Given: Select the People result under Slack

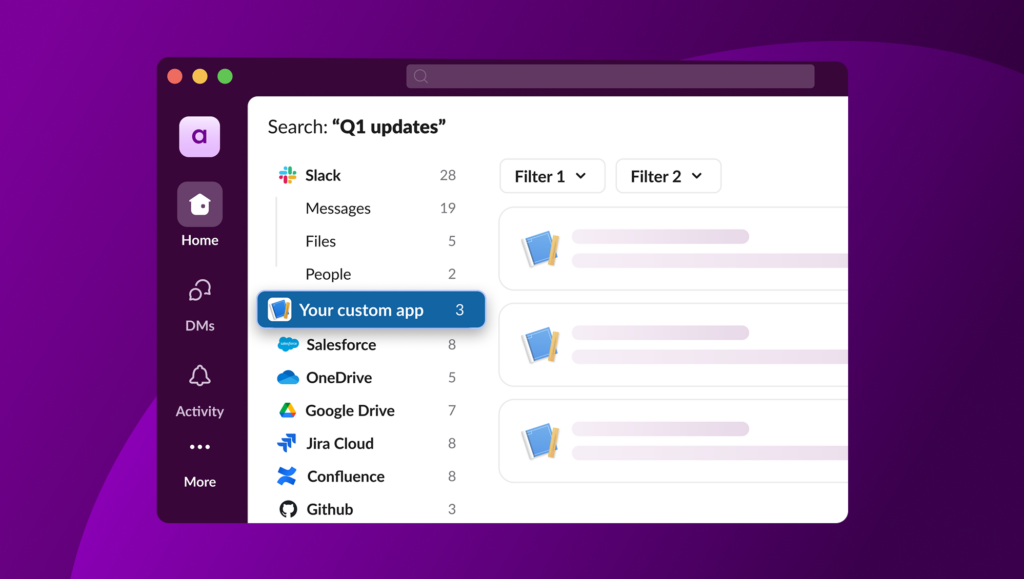Looking at the screenshot, I should [329, 274].
